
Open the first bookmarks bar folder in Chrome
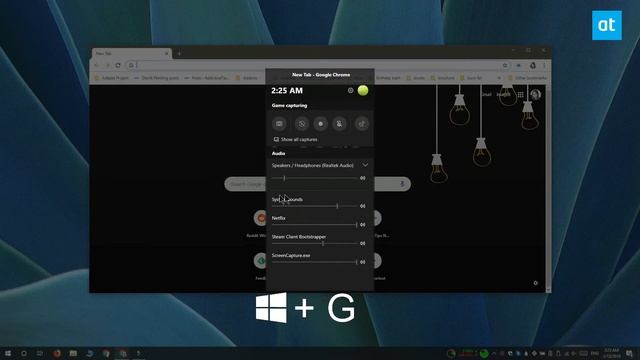[x=112, y=78]
